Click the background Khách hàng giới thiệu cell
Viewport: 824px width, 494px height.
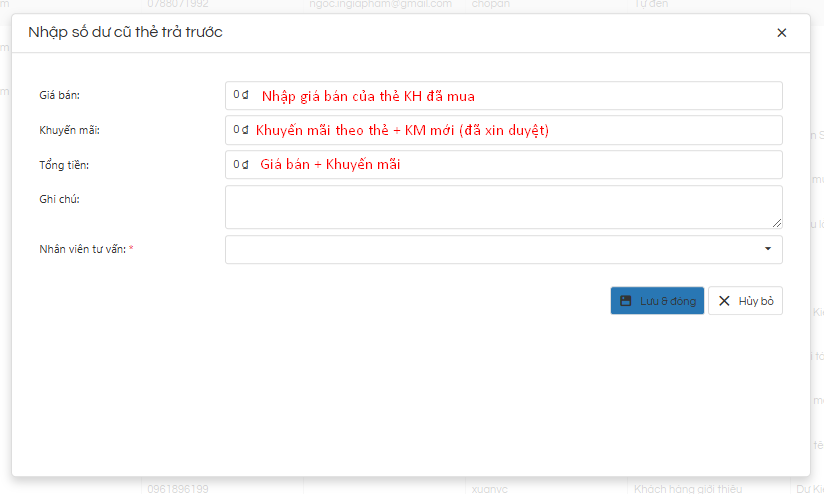click(686, 488)
